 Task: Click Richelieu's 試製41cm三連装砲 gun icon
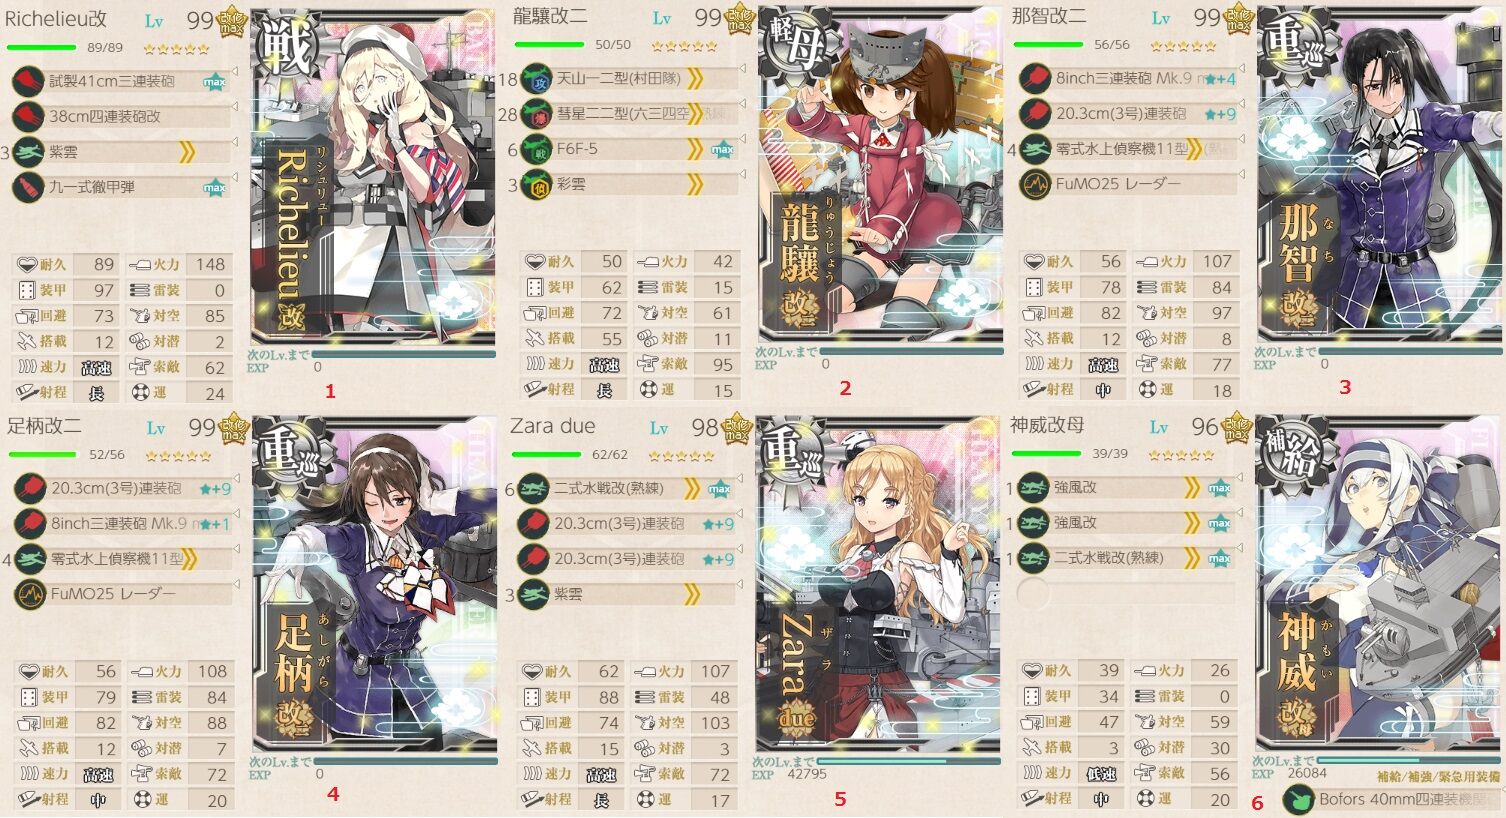tap(28, 81)
